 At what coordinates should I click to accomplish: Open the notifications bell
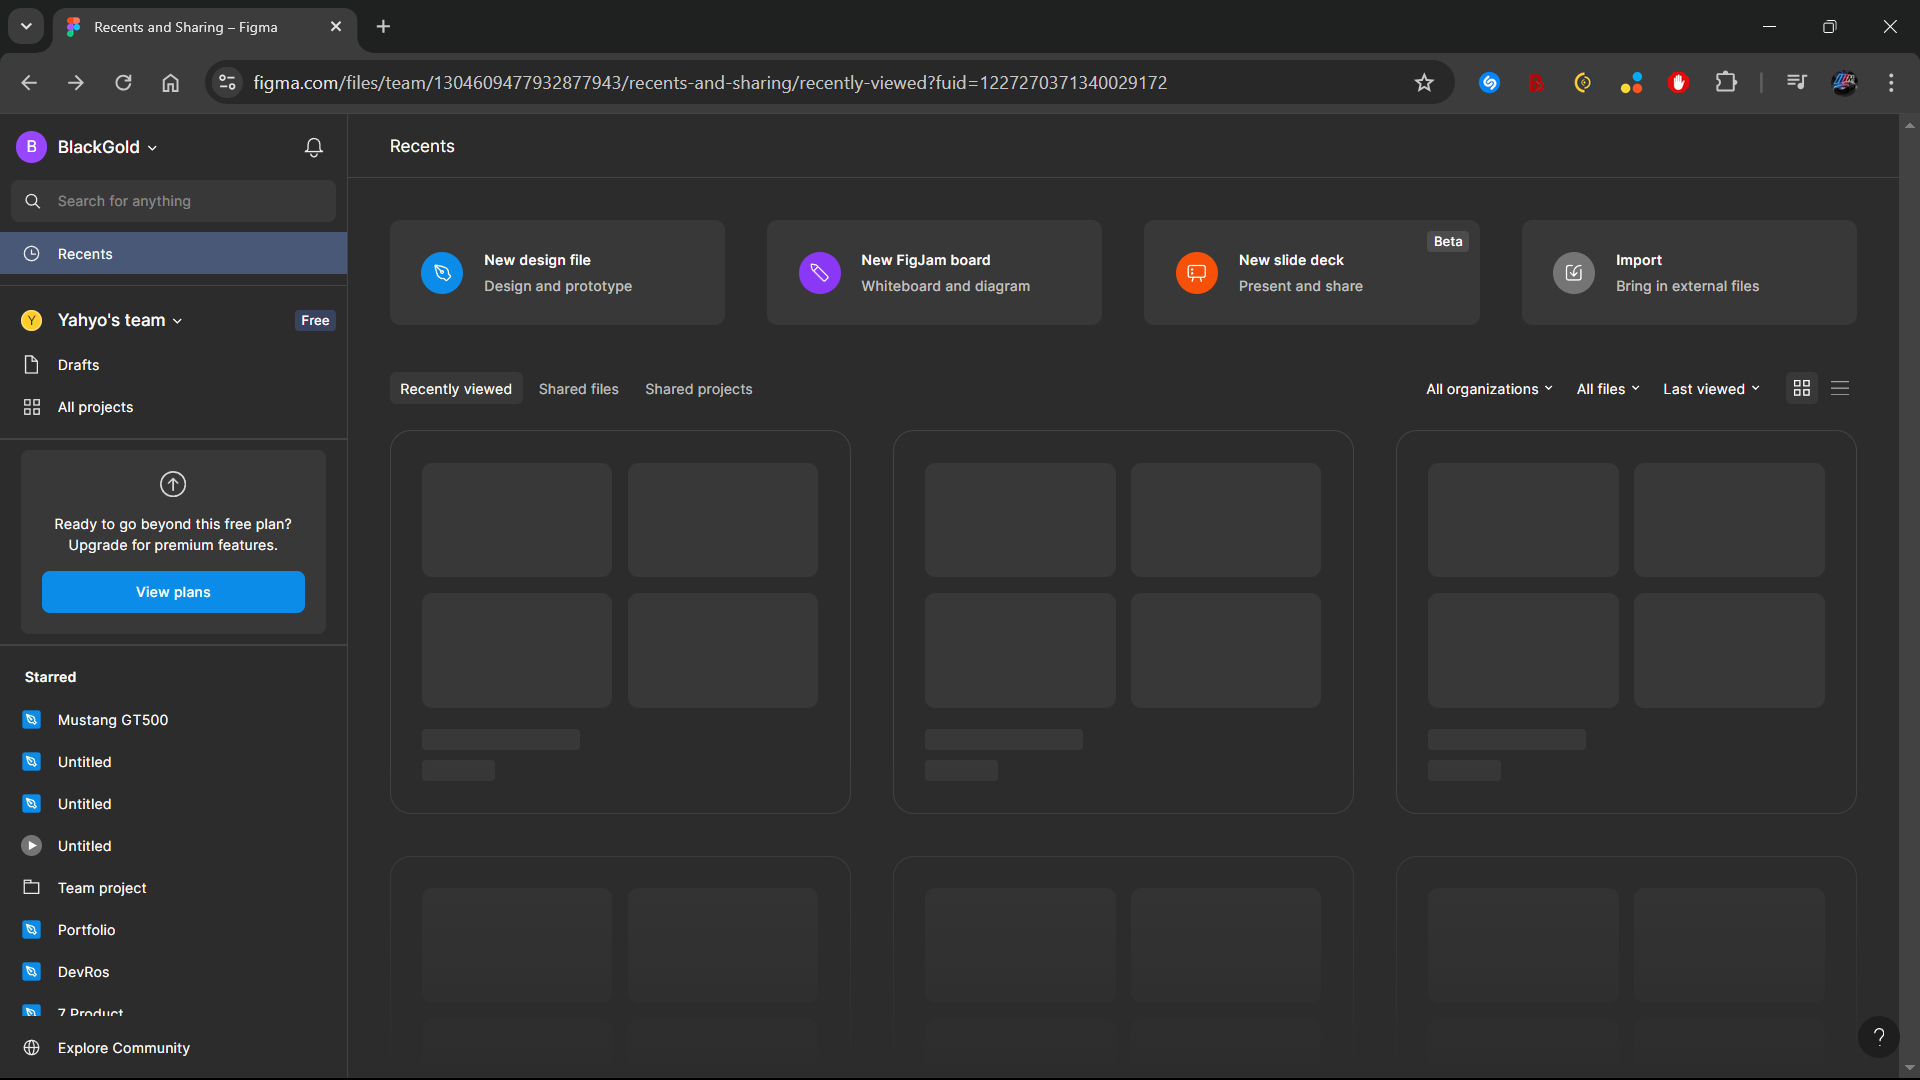314,147
